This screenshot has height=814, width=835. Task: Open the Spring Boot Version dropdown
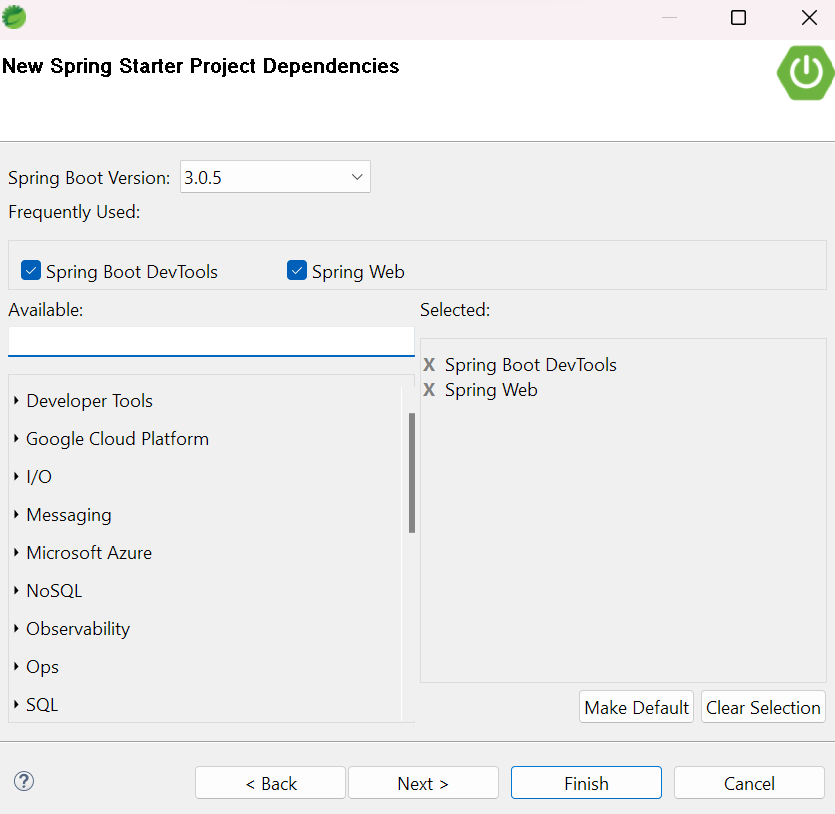point(356,176)
